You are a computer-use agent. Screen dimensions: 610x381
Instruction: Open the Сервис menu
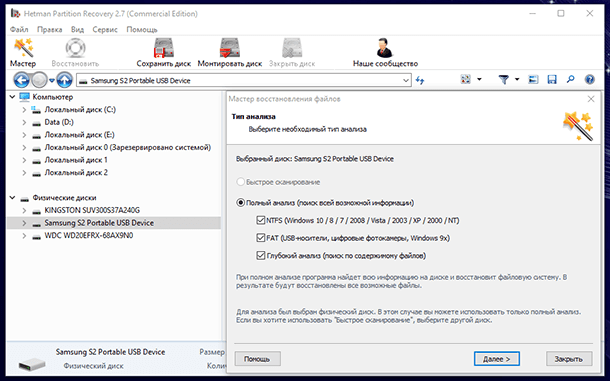(105, 30)
